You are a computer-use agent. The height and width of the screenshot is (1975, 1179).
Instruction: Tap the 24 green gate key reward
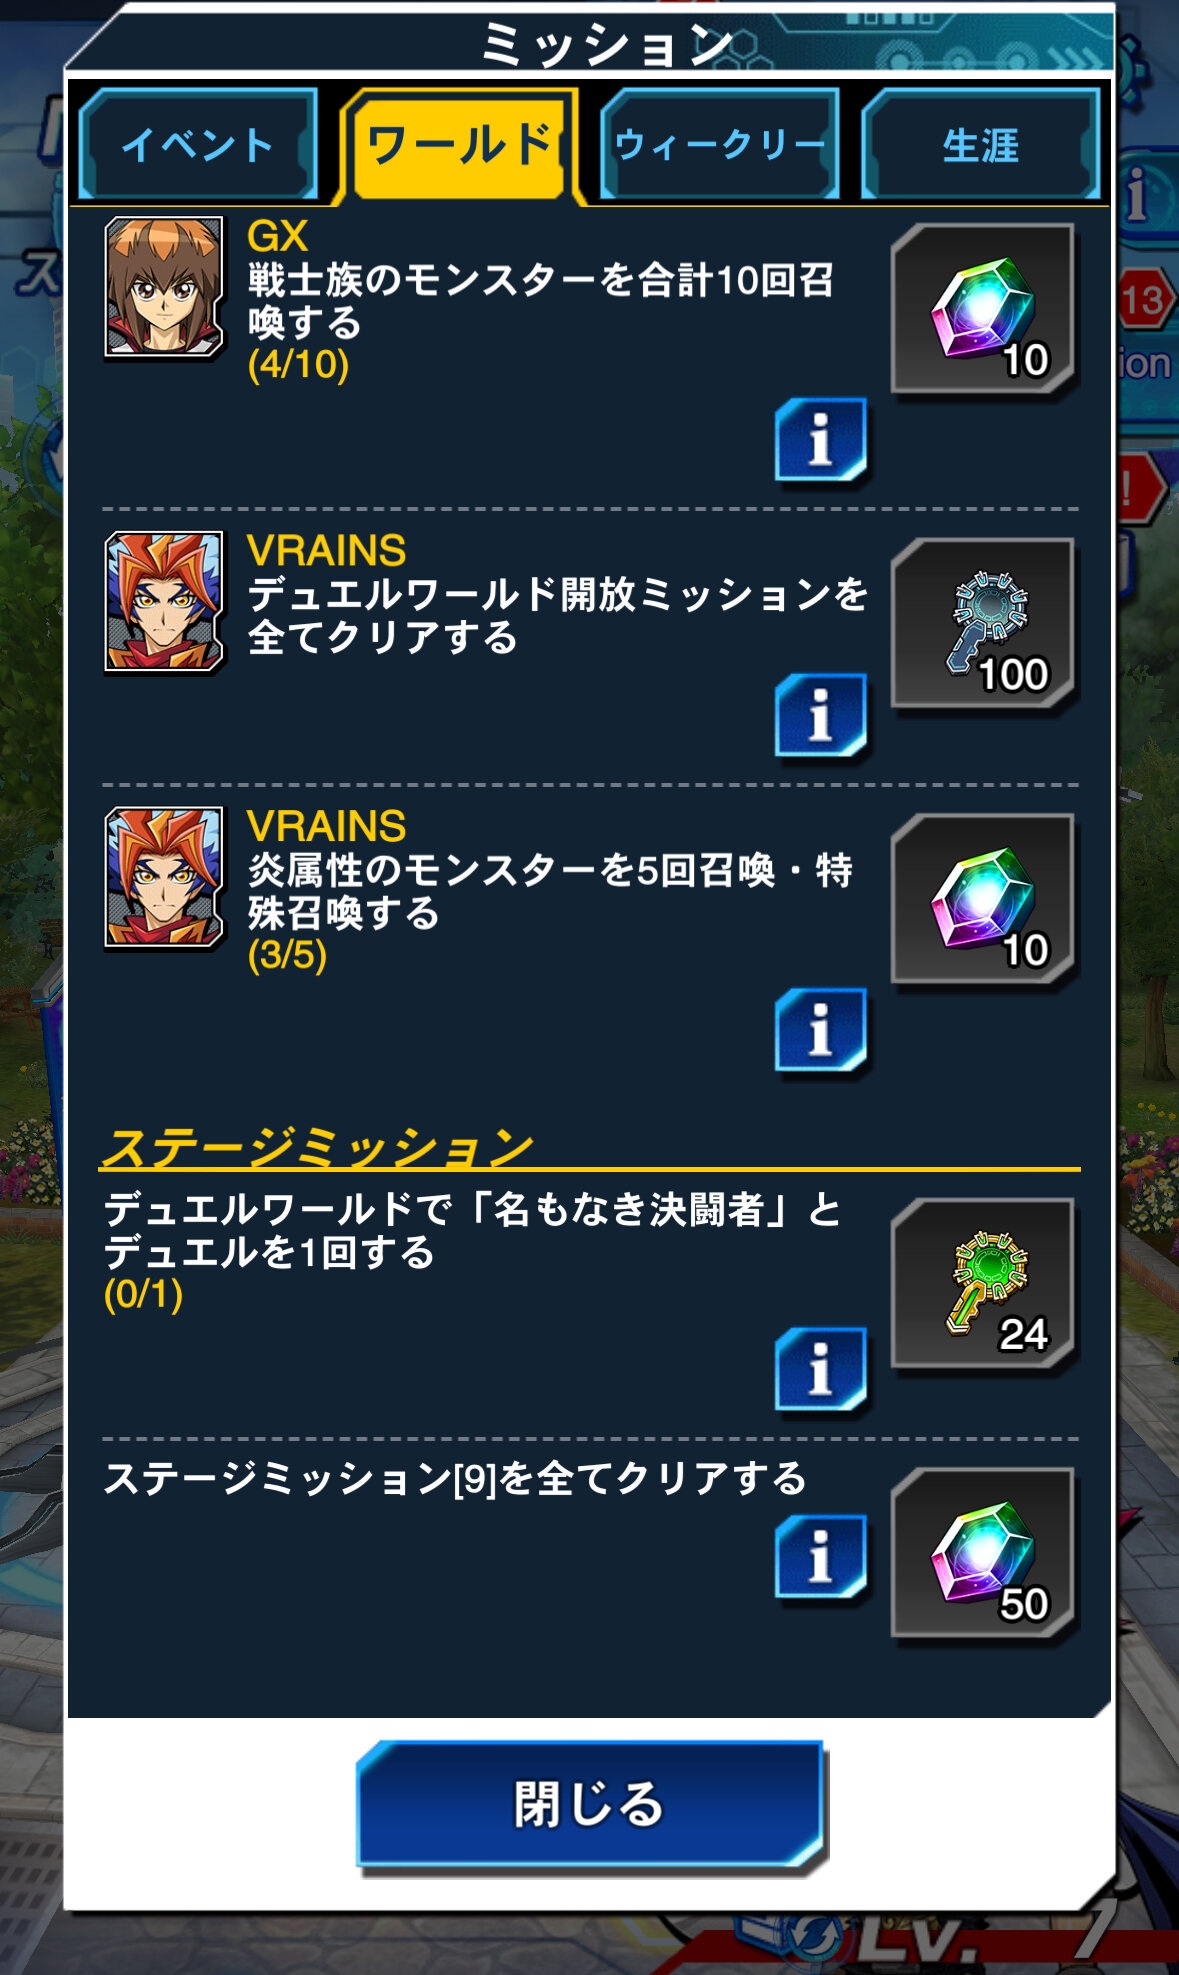point(984,1284)
